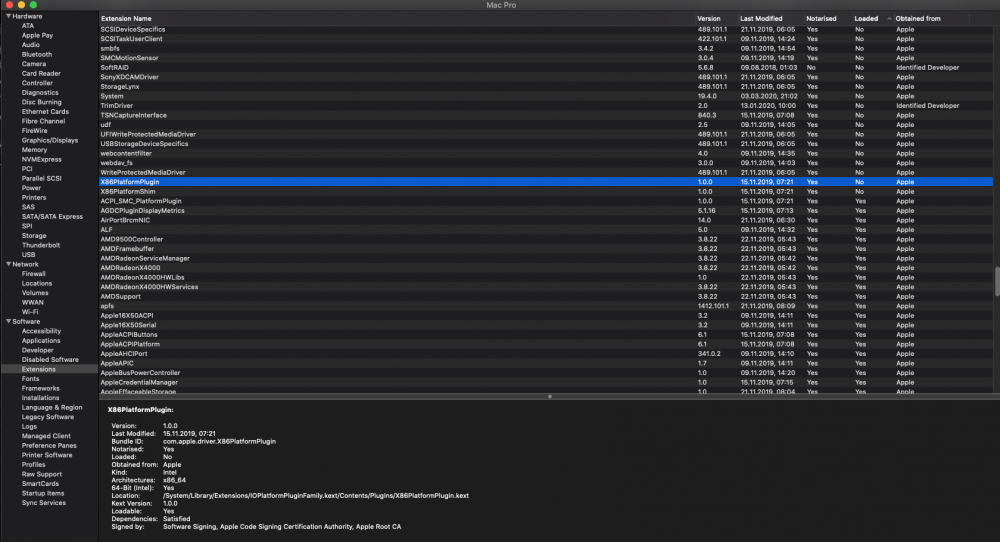
Task: Select the apfs extension row
Action: click(x=546, y=306)
